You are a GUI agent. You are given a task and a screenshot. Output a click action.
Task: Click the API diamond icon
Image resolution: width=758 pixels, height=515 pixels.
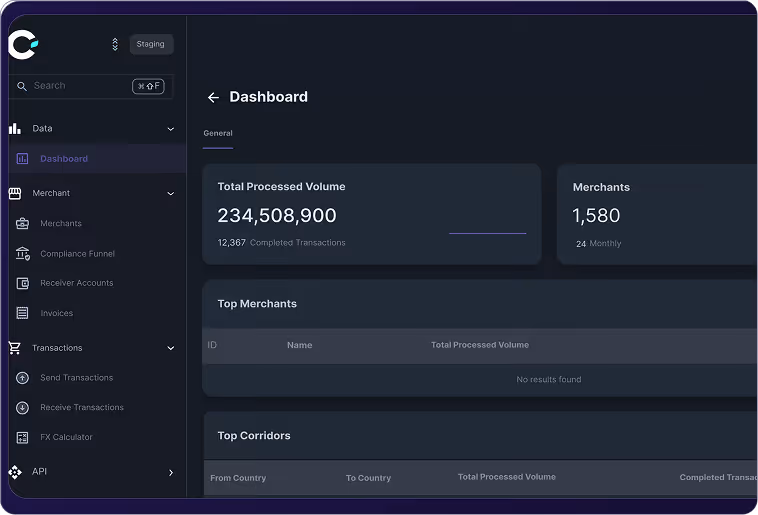coord(15,472)
